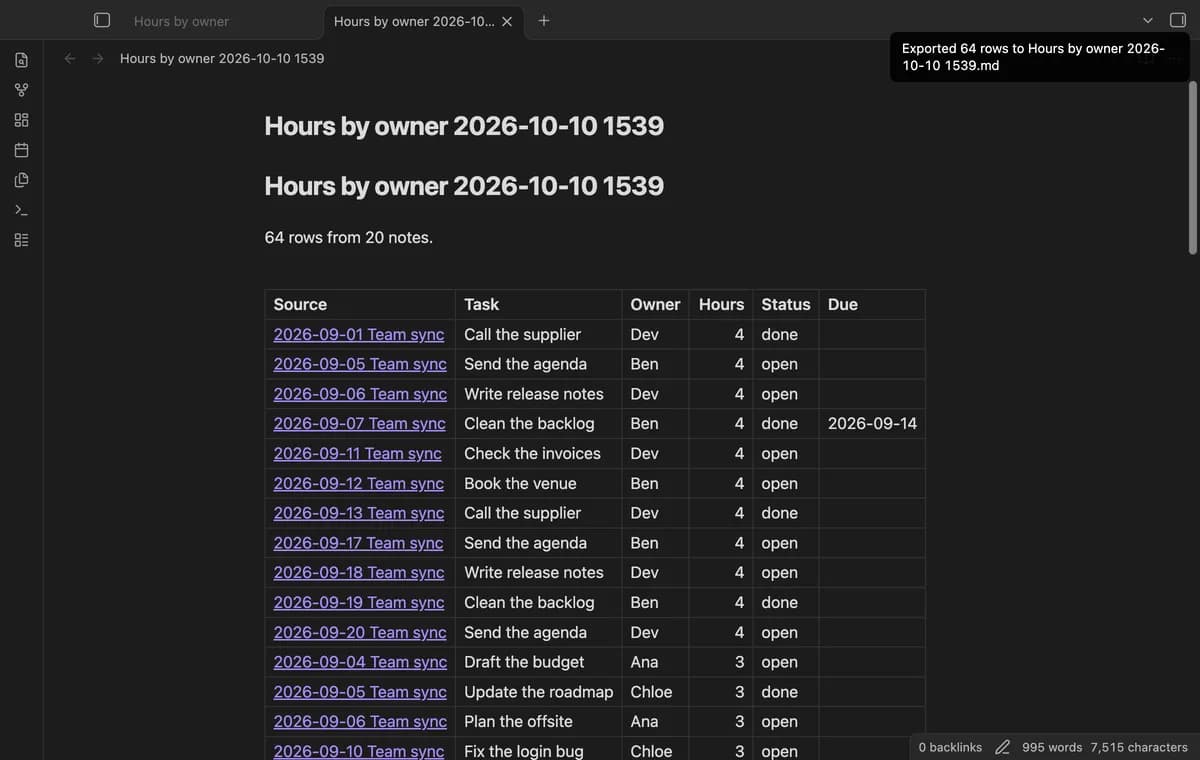Viewport: 1200px width, 760px height.
Task: Open the 2026-09-12 Team sync link
Action: tap(359, 483)
